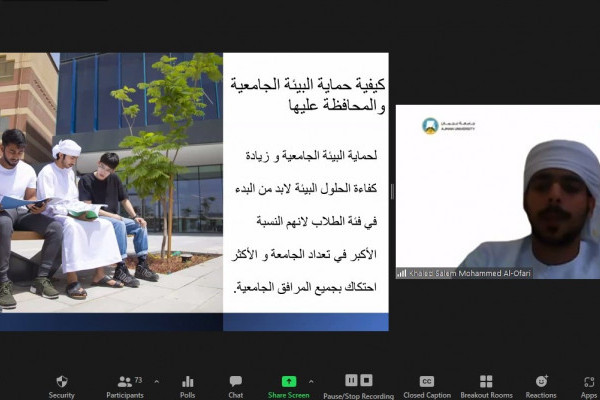
Task: Select the speaker video thumbnail
Action: (x=497, y=192)
